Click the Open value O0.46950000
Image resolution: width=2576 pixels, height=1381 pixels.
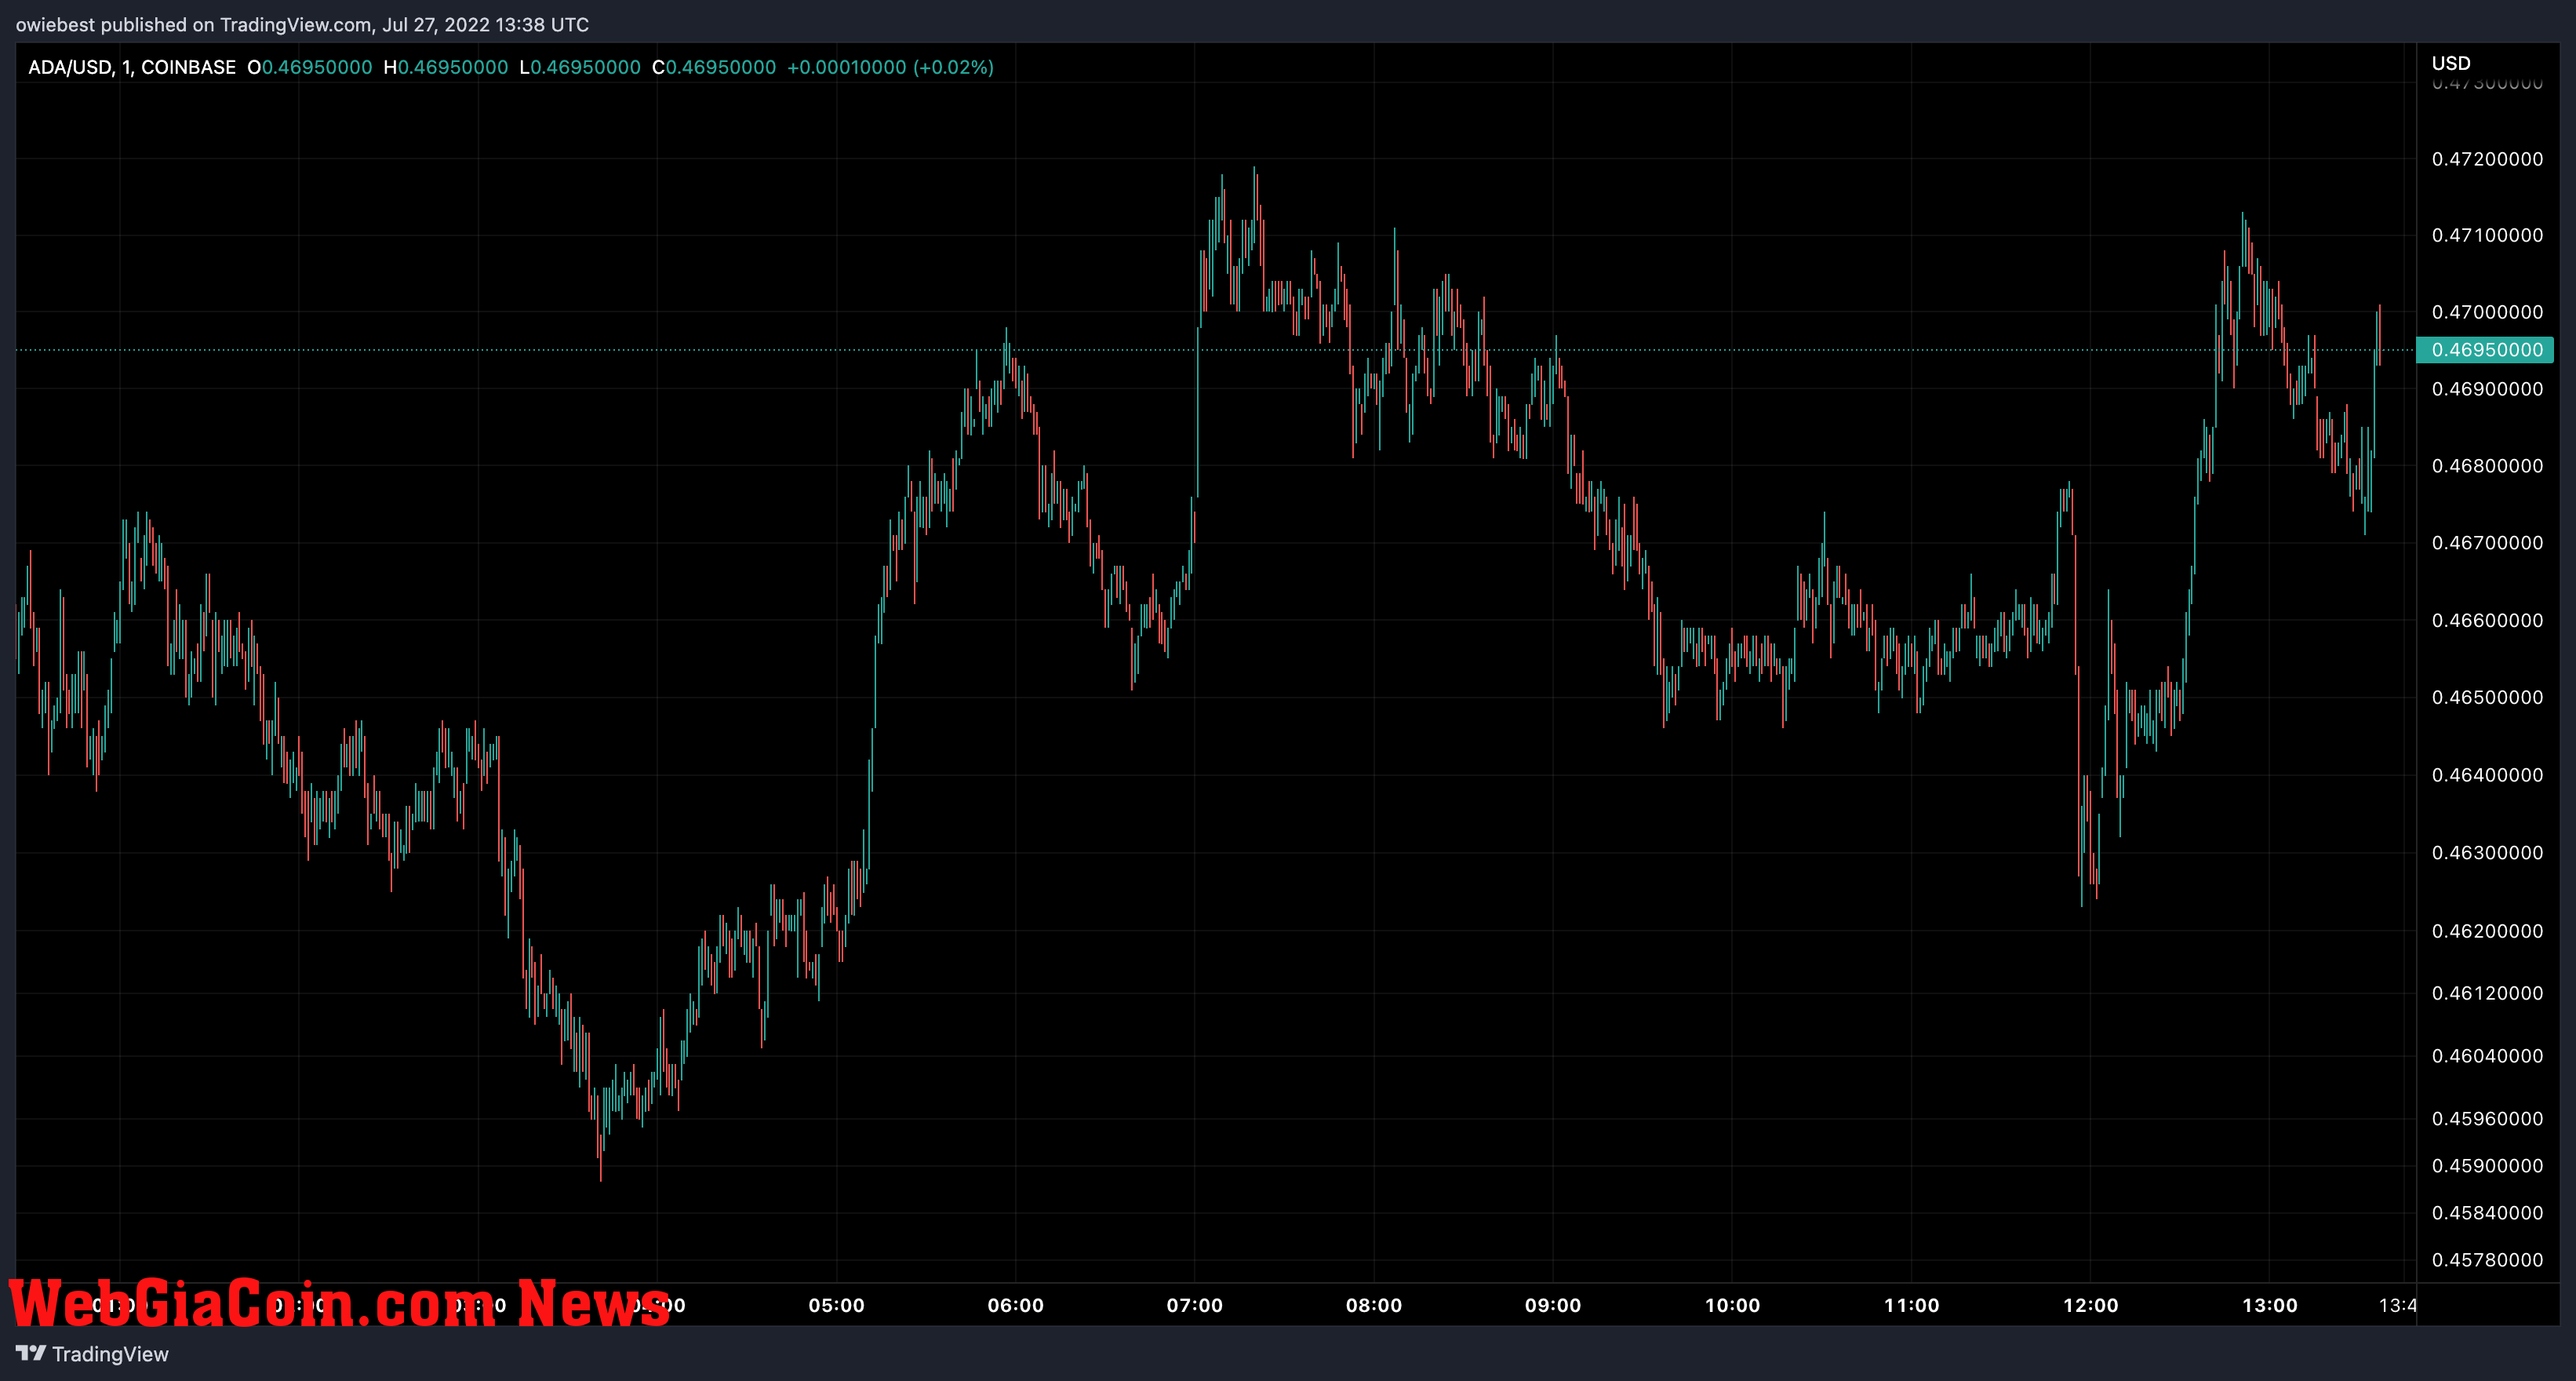pos(310,67)
